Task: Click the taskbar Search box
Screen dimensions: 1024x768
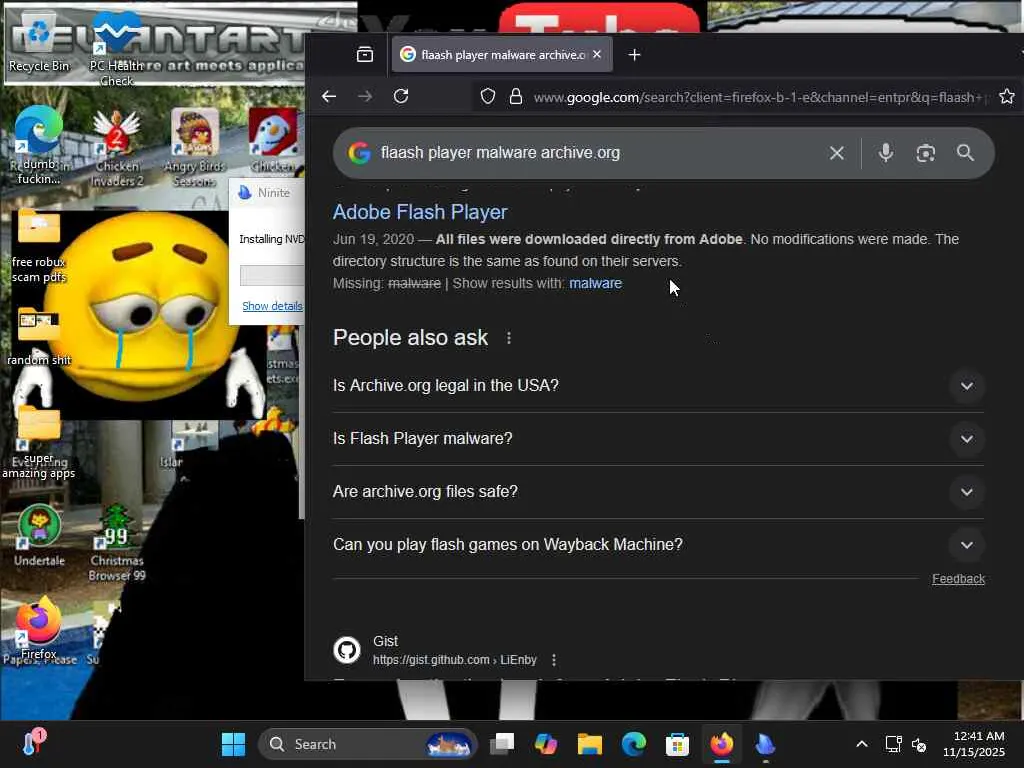Action: (x=368, y=744)
